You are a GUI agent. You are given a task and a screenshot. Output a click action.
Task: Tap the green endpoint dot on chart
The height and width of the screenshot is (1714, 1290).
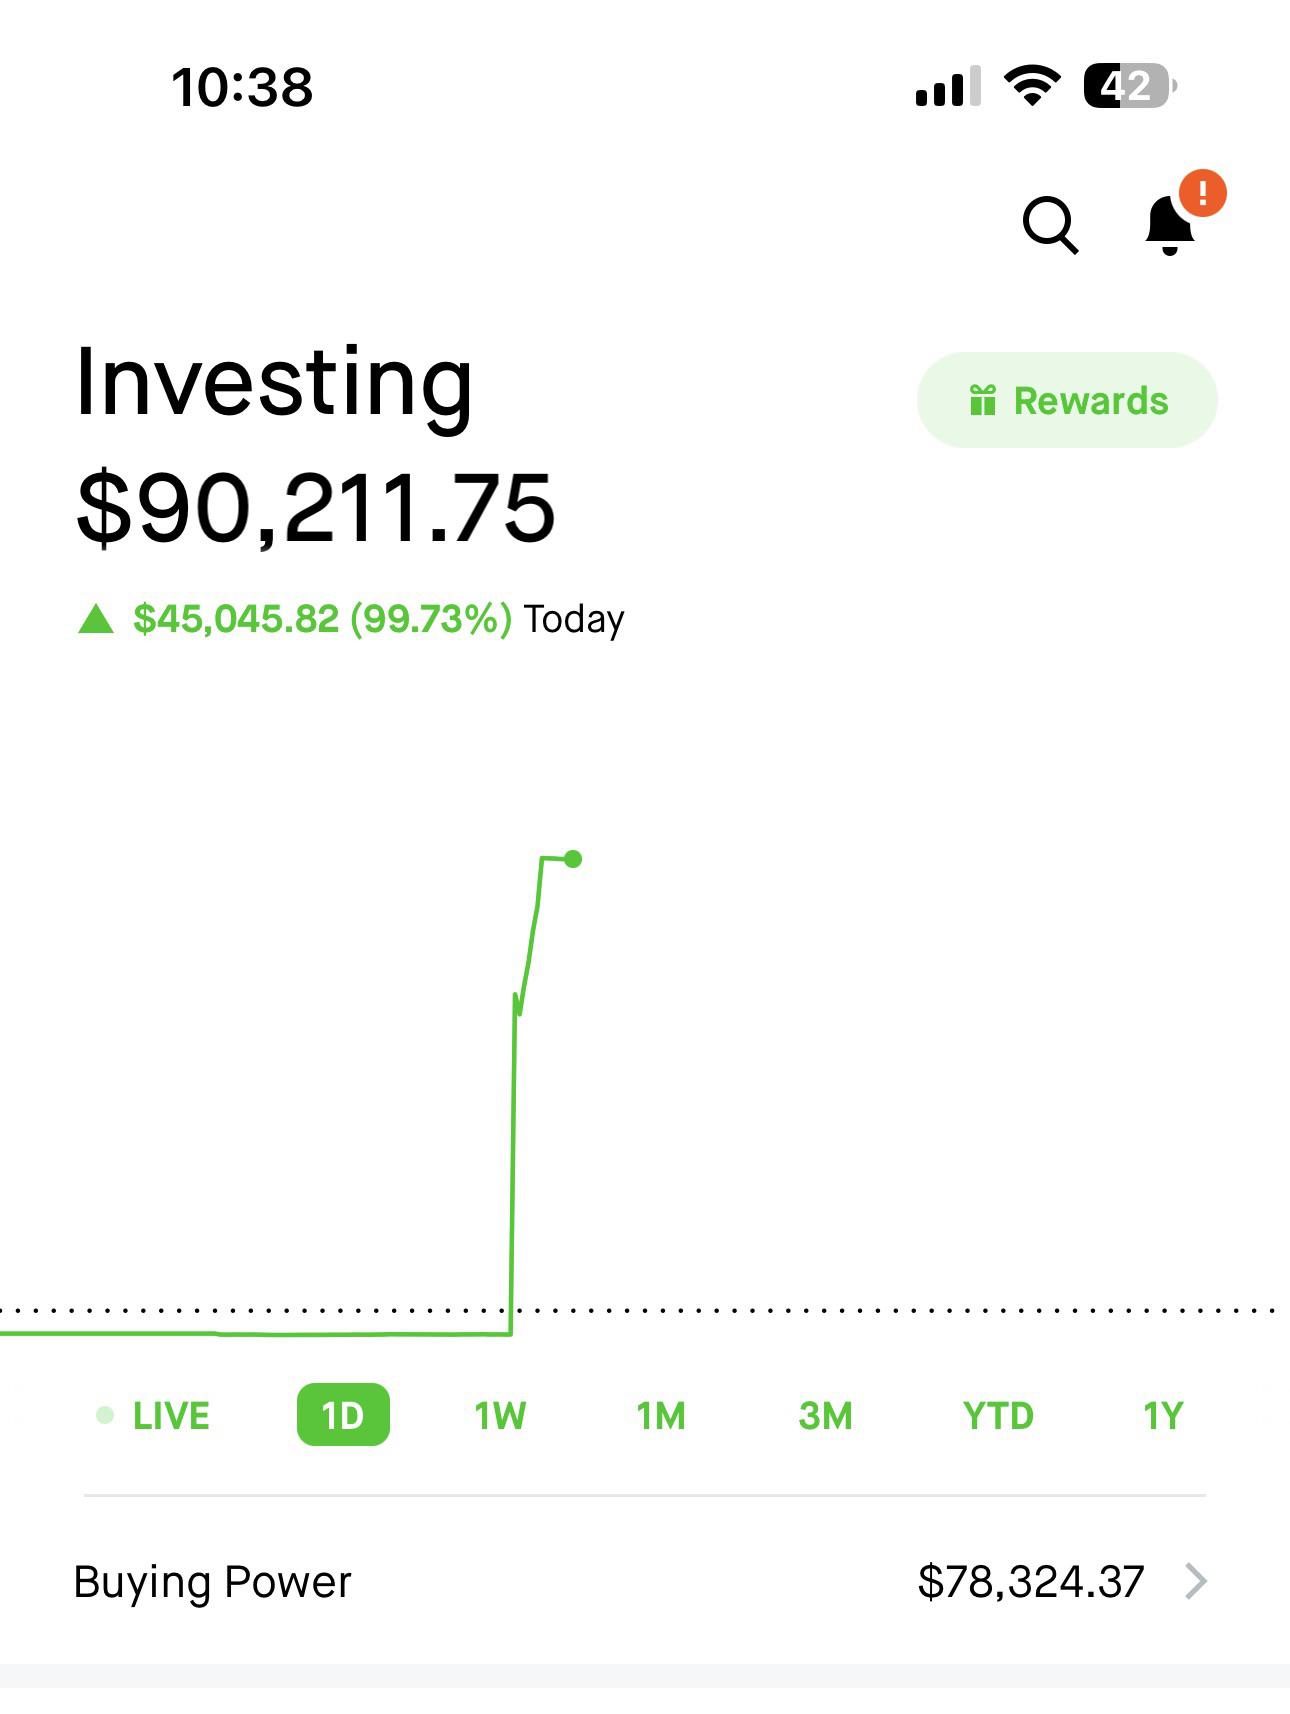(573, 859)
